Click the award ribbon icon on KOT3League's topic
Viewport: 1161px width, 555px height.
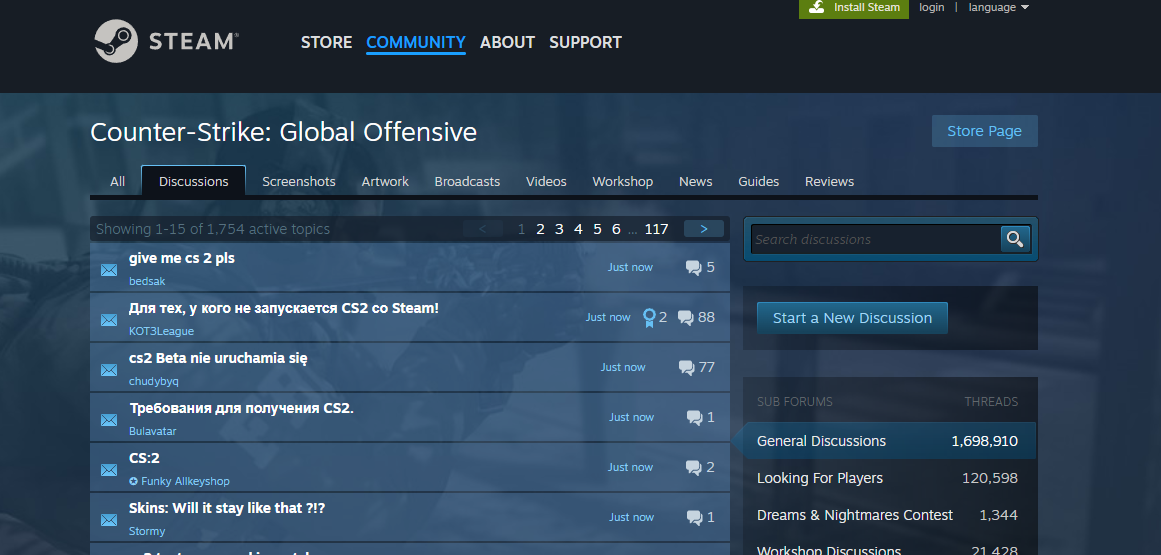coord(649,317)
